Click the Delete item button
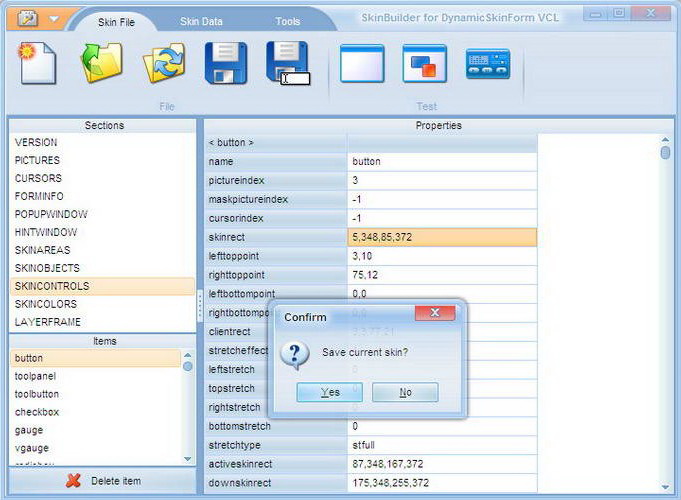The image size is (681, 500). pyautogui.click(x=102, y=481)
